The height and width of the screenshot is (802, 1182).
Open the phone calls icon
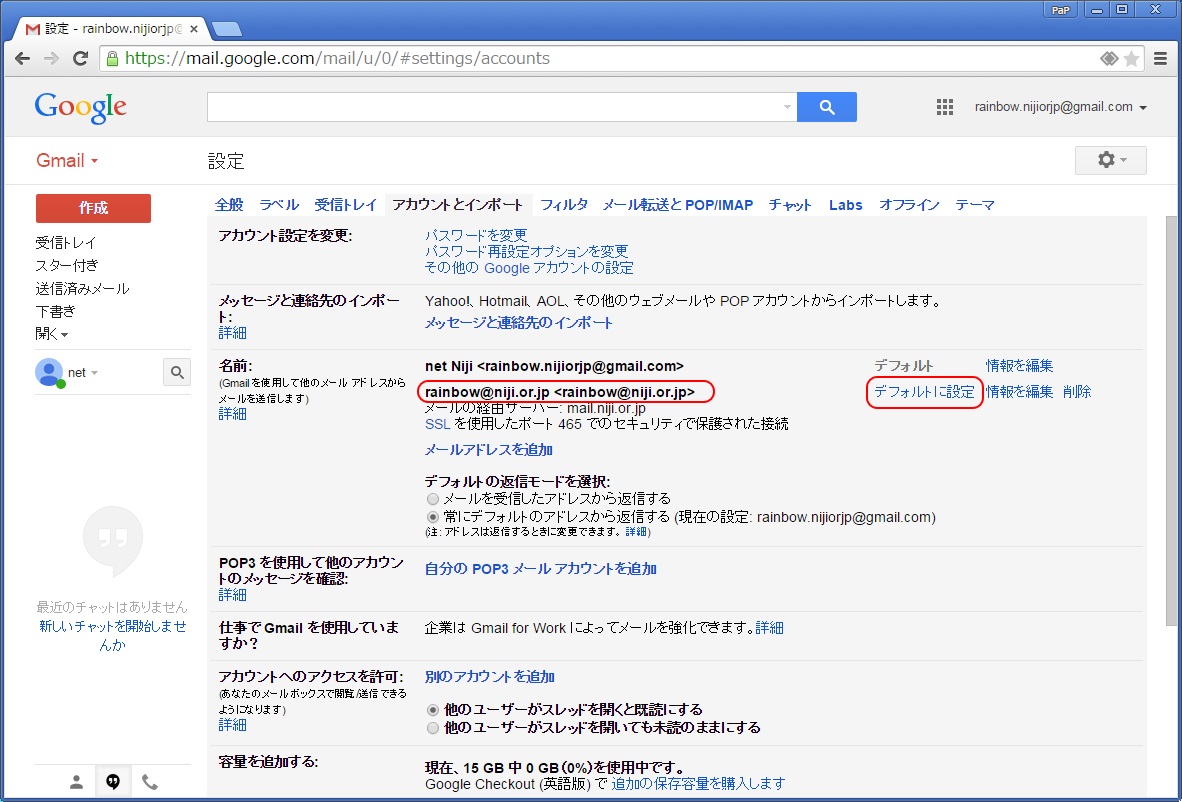click(150, 782)
